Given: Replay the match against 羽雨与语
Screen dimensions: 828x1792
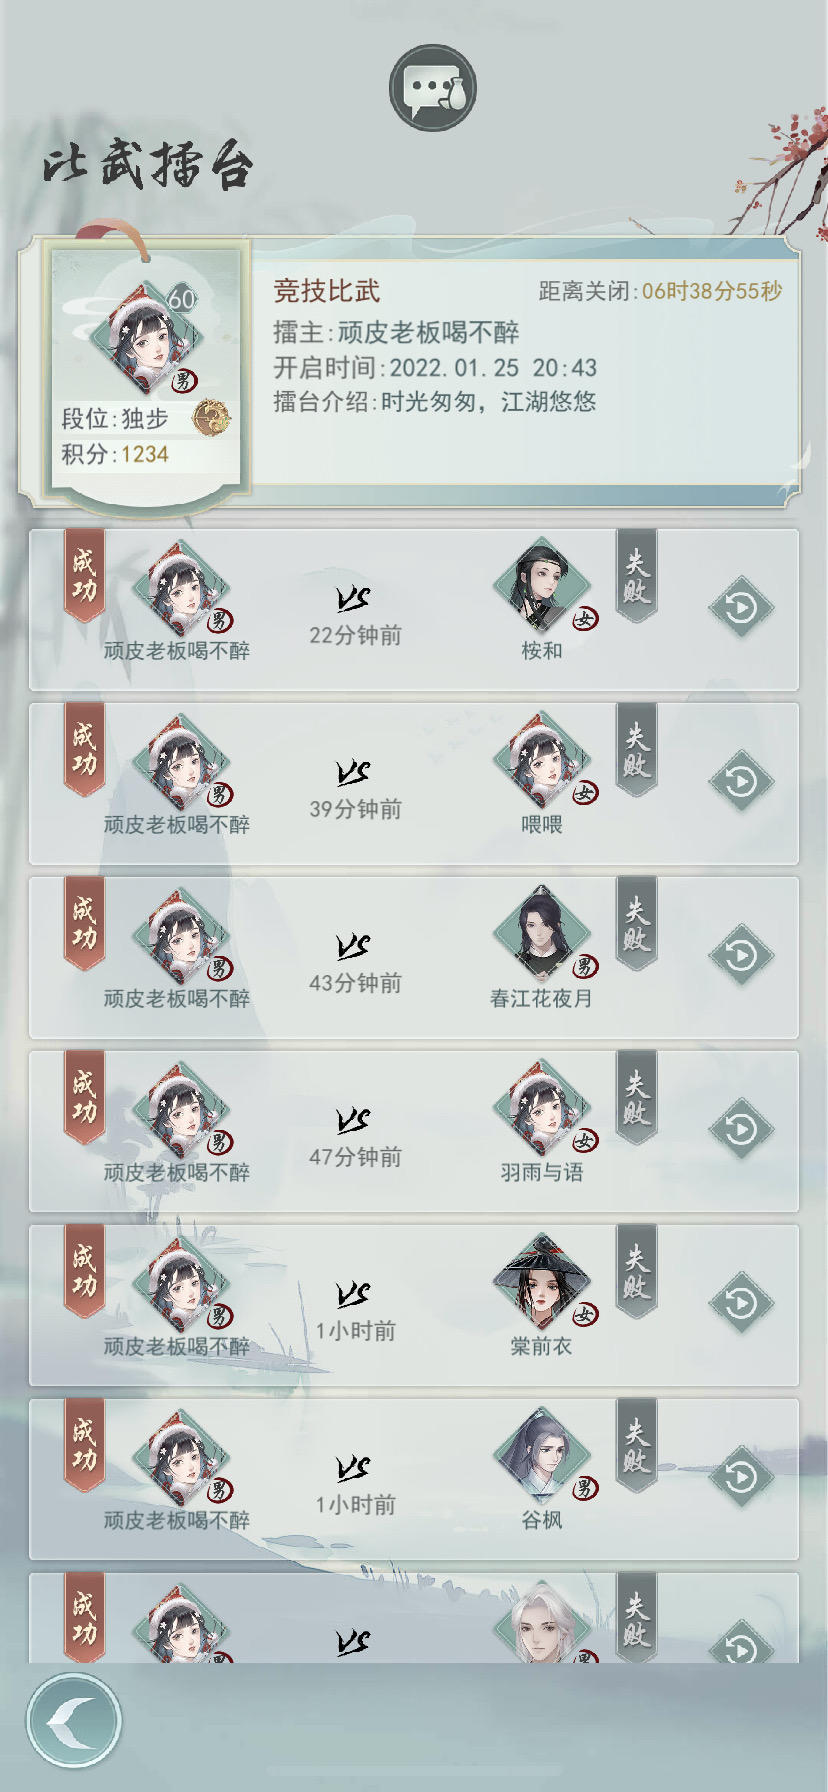Looking at the screenshot, I should 741,1129.
